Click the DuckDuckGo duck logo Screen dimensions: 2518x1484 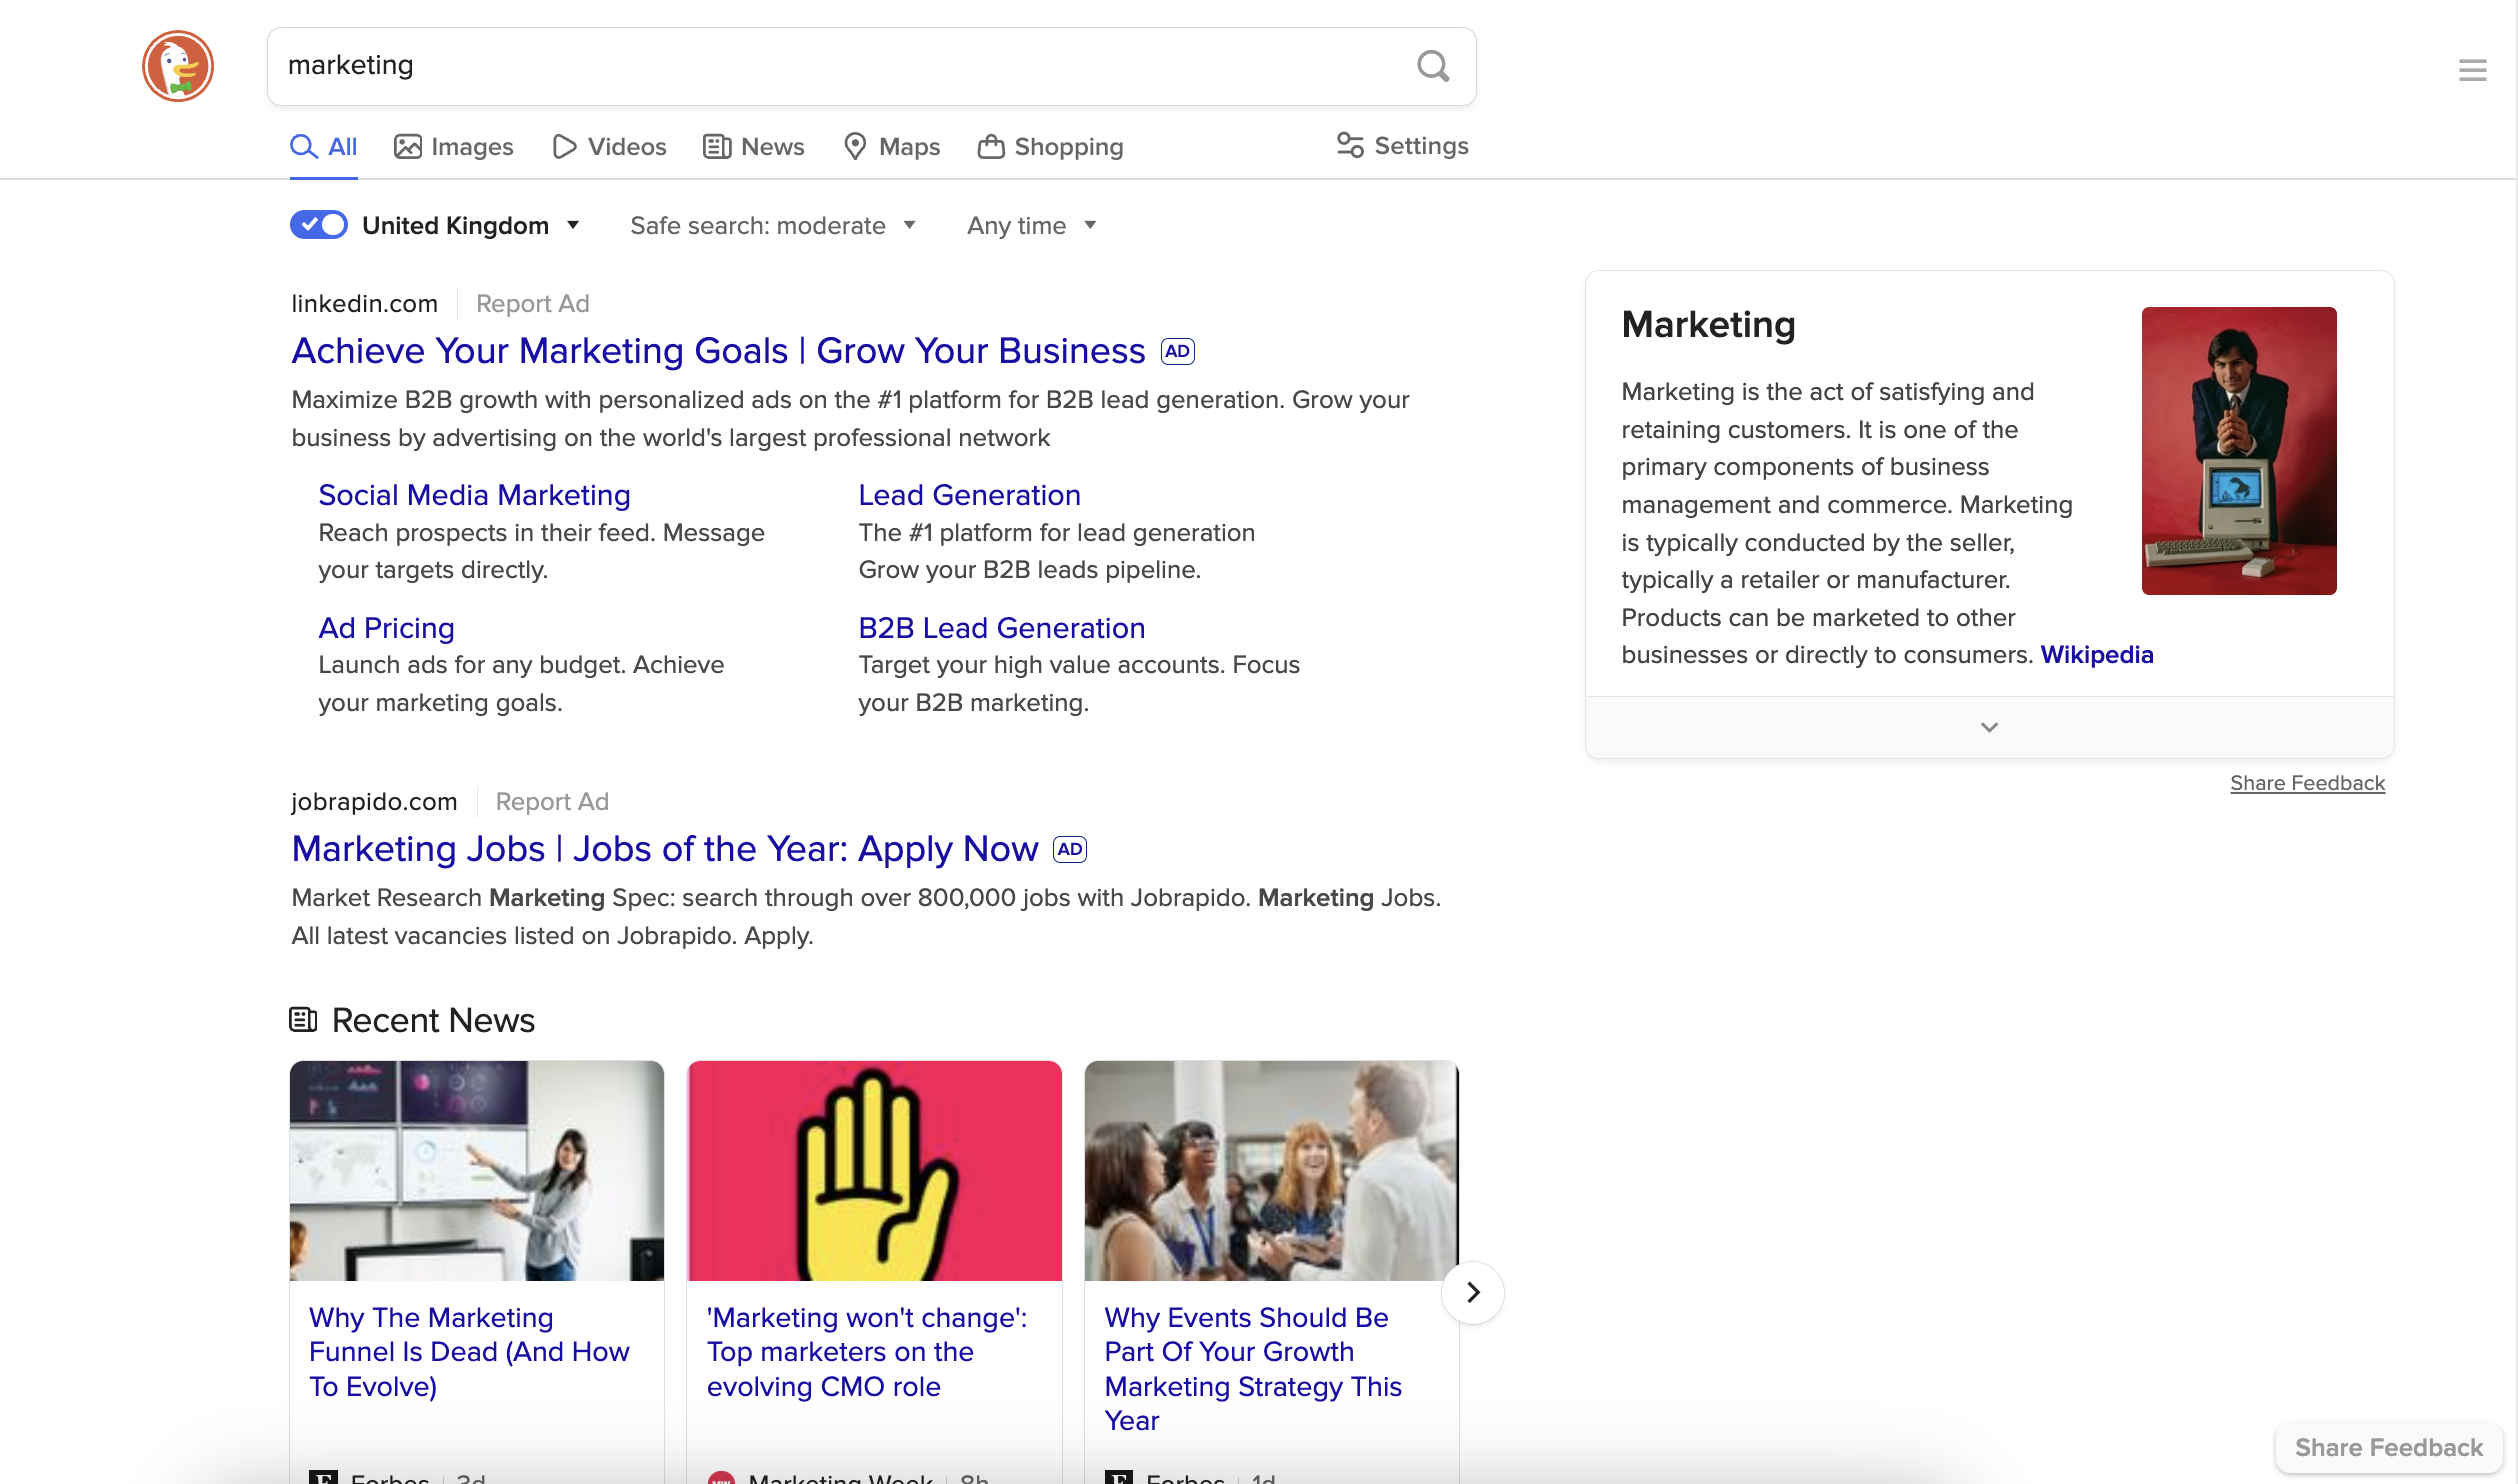[x=178, y=66]
